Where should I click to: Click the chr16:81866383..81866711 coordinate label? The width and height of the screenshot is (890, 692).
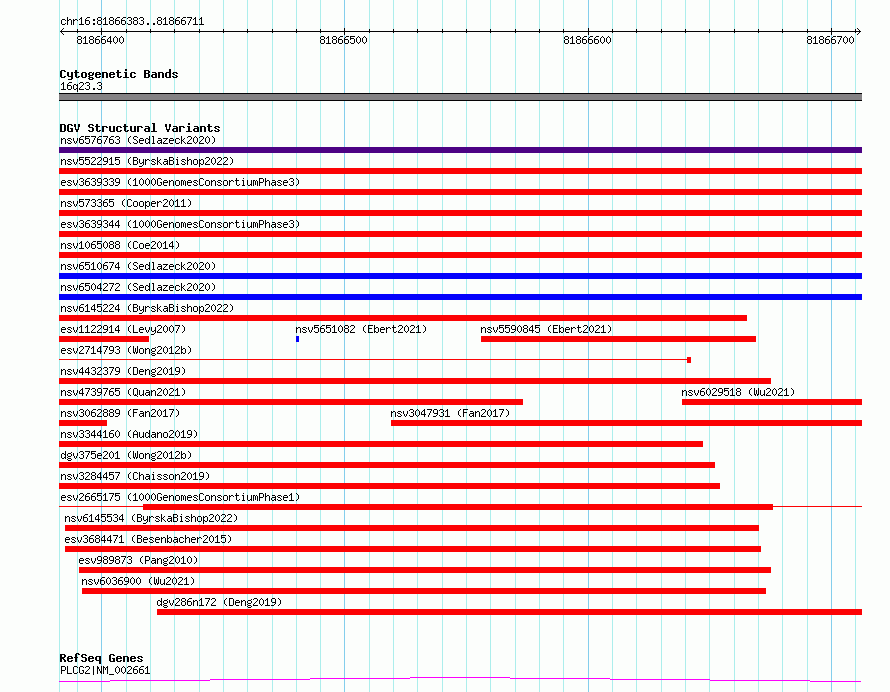point(132,22)
